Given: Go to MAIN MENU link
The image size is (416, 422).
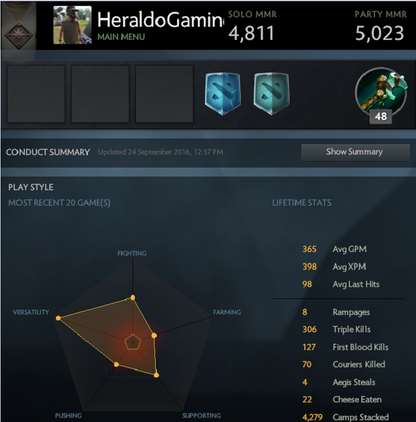Looking at the screenshot, I should tap(121, 37).
